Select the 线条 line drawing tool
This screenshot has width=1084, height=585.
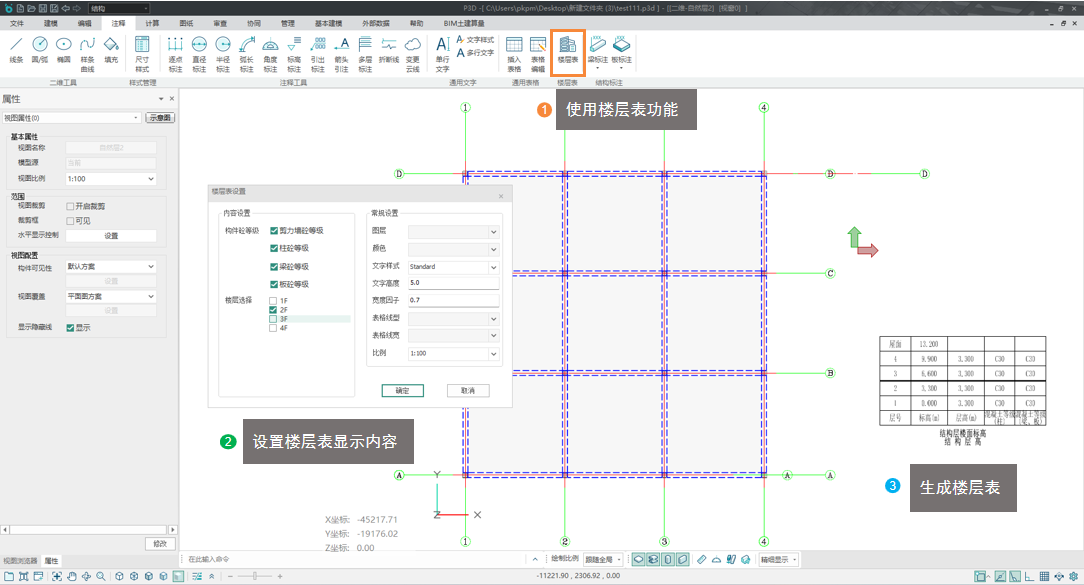pos(16,51)
